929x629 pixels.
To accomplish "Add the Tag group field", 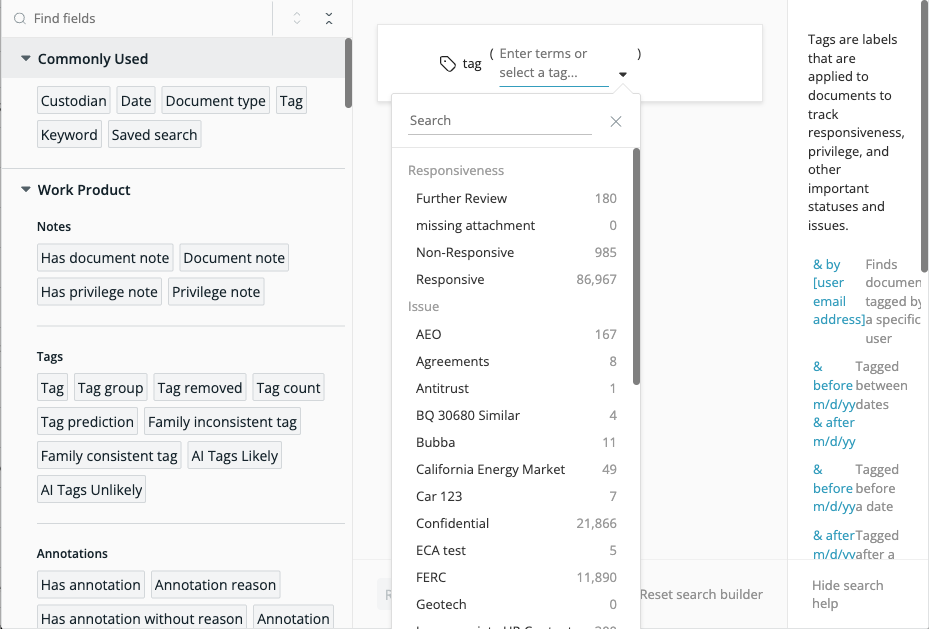I will (111, 387).
